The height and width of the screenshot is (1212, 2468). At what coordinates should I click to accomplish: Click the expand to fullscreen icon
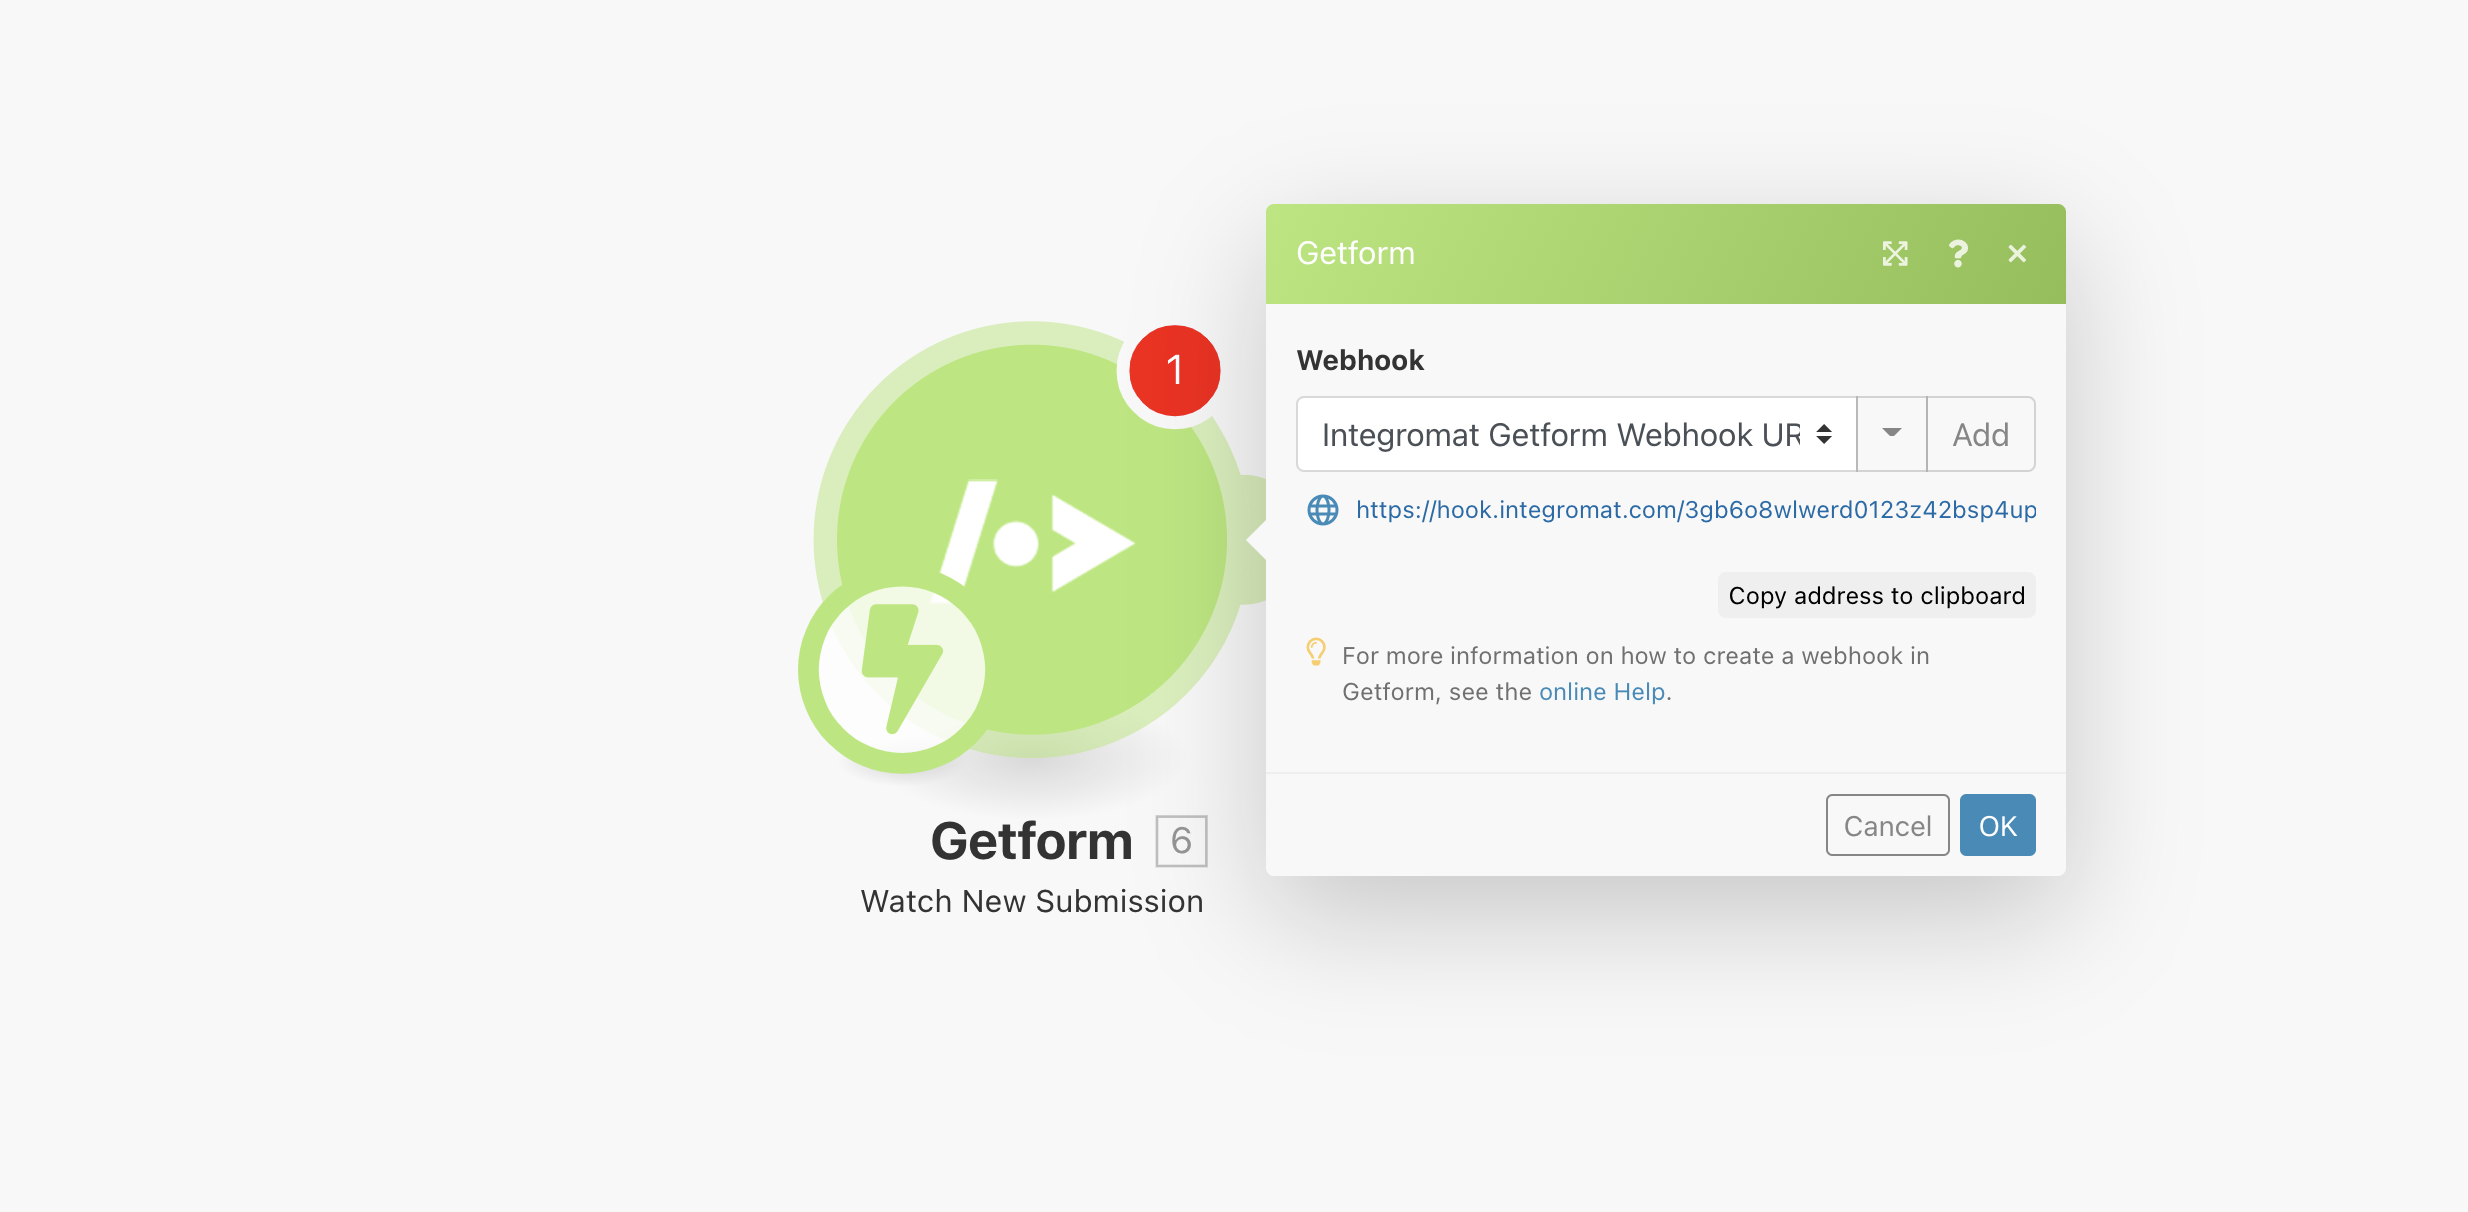coord(1897,253)
